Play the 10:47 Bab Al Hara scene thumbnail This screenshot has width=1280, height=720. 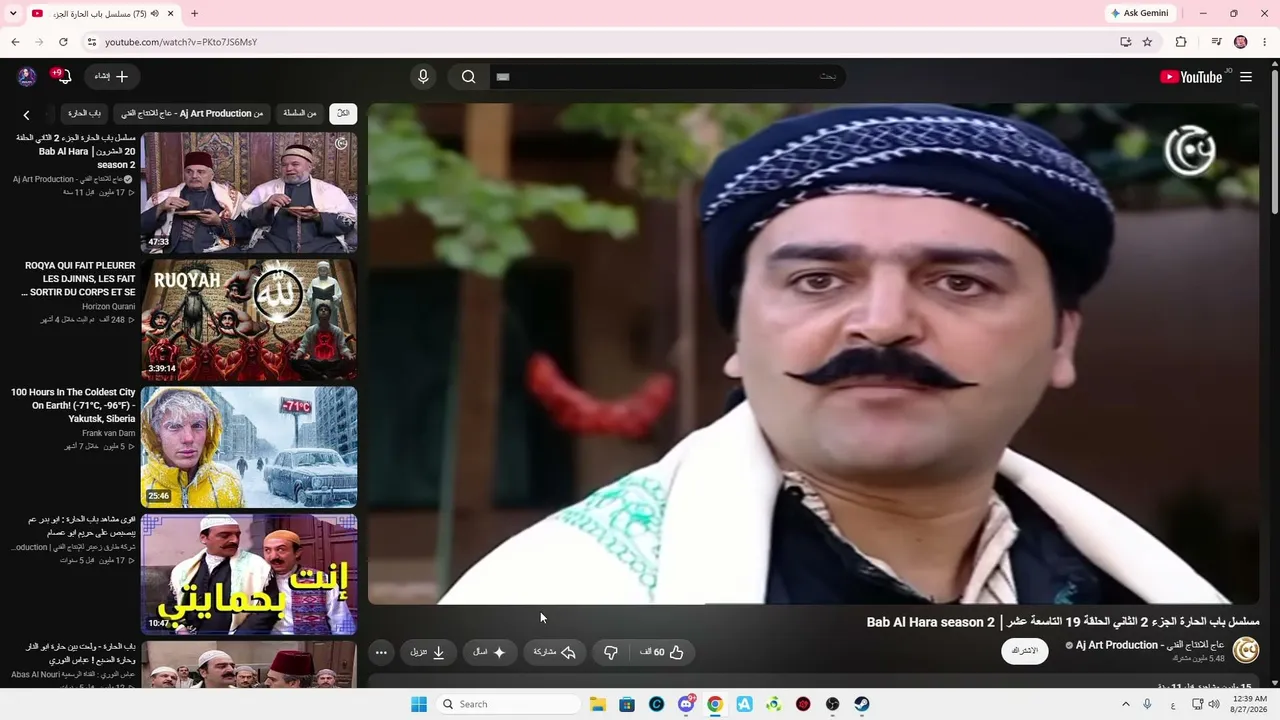click(x=249, y=574)
